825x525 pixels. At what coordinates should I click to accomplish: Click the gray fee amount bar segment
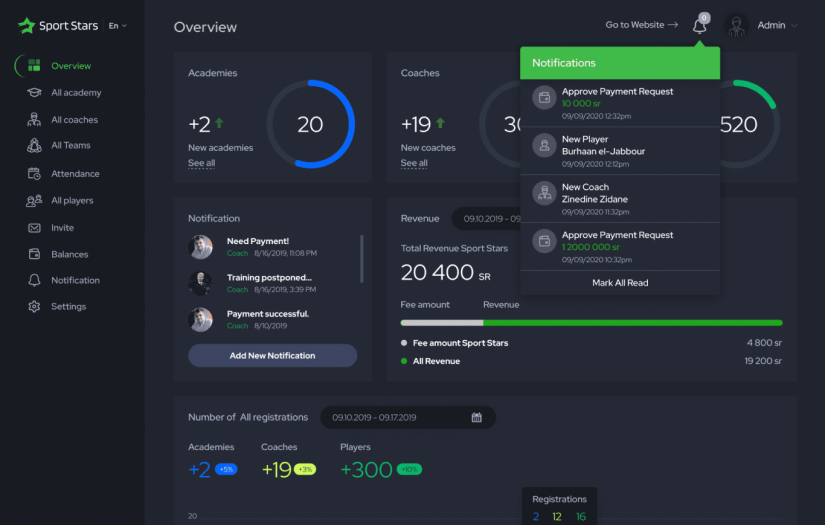[442, 322]
